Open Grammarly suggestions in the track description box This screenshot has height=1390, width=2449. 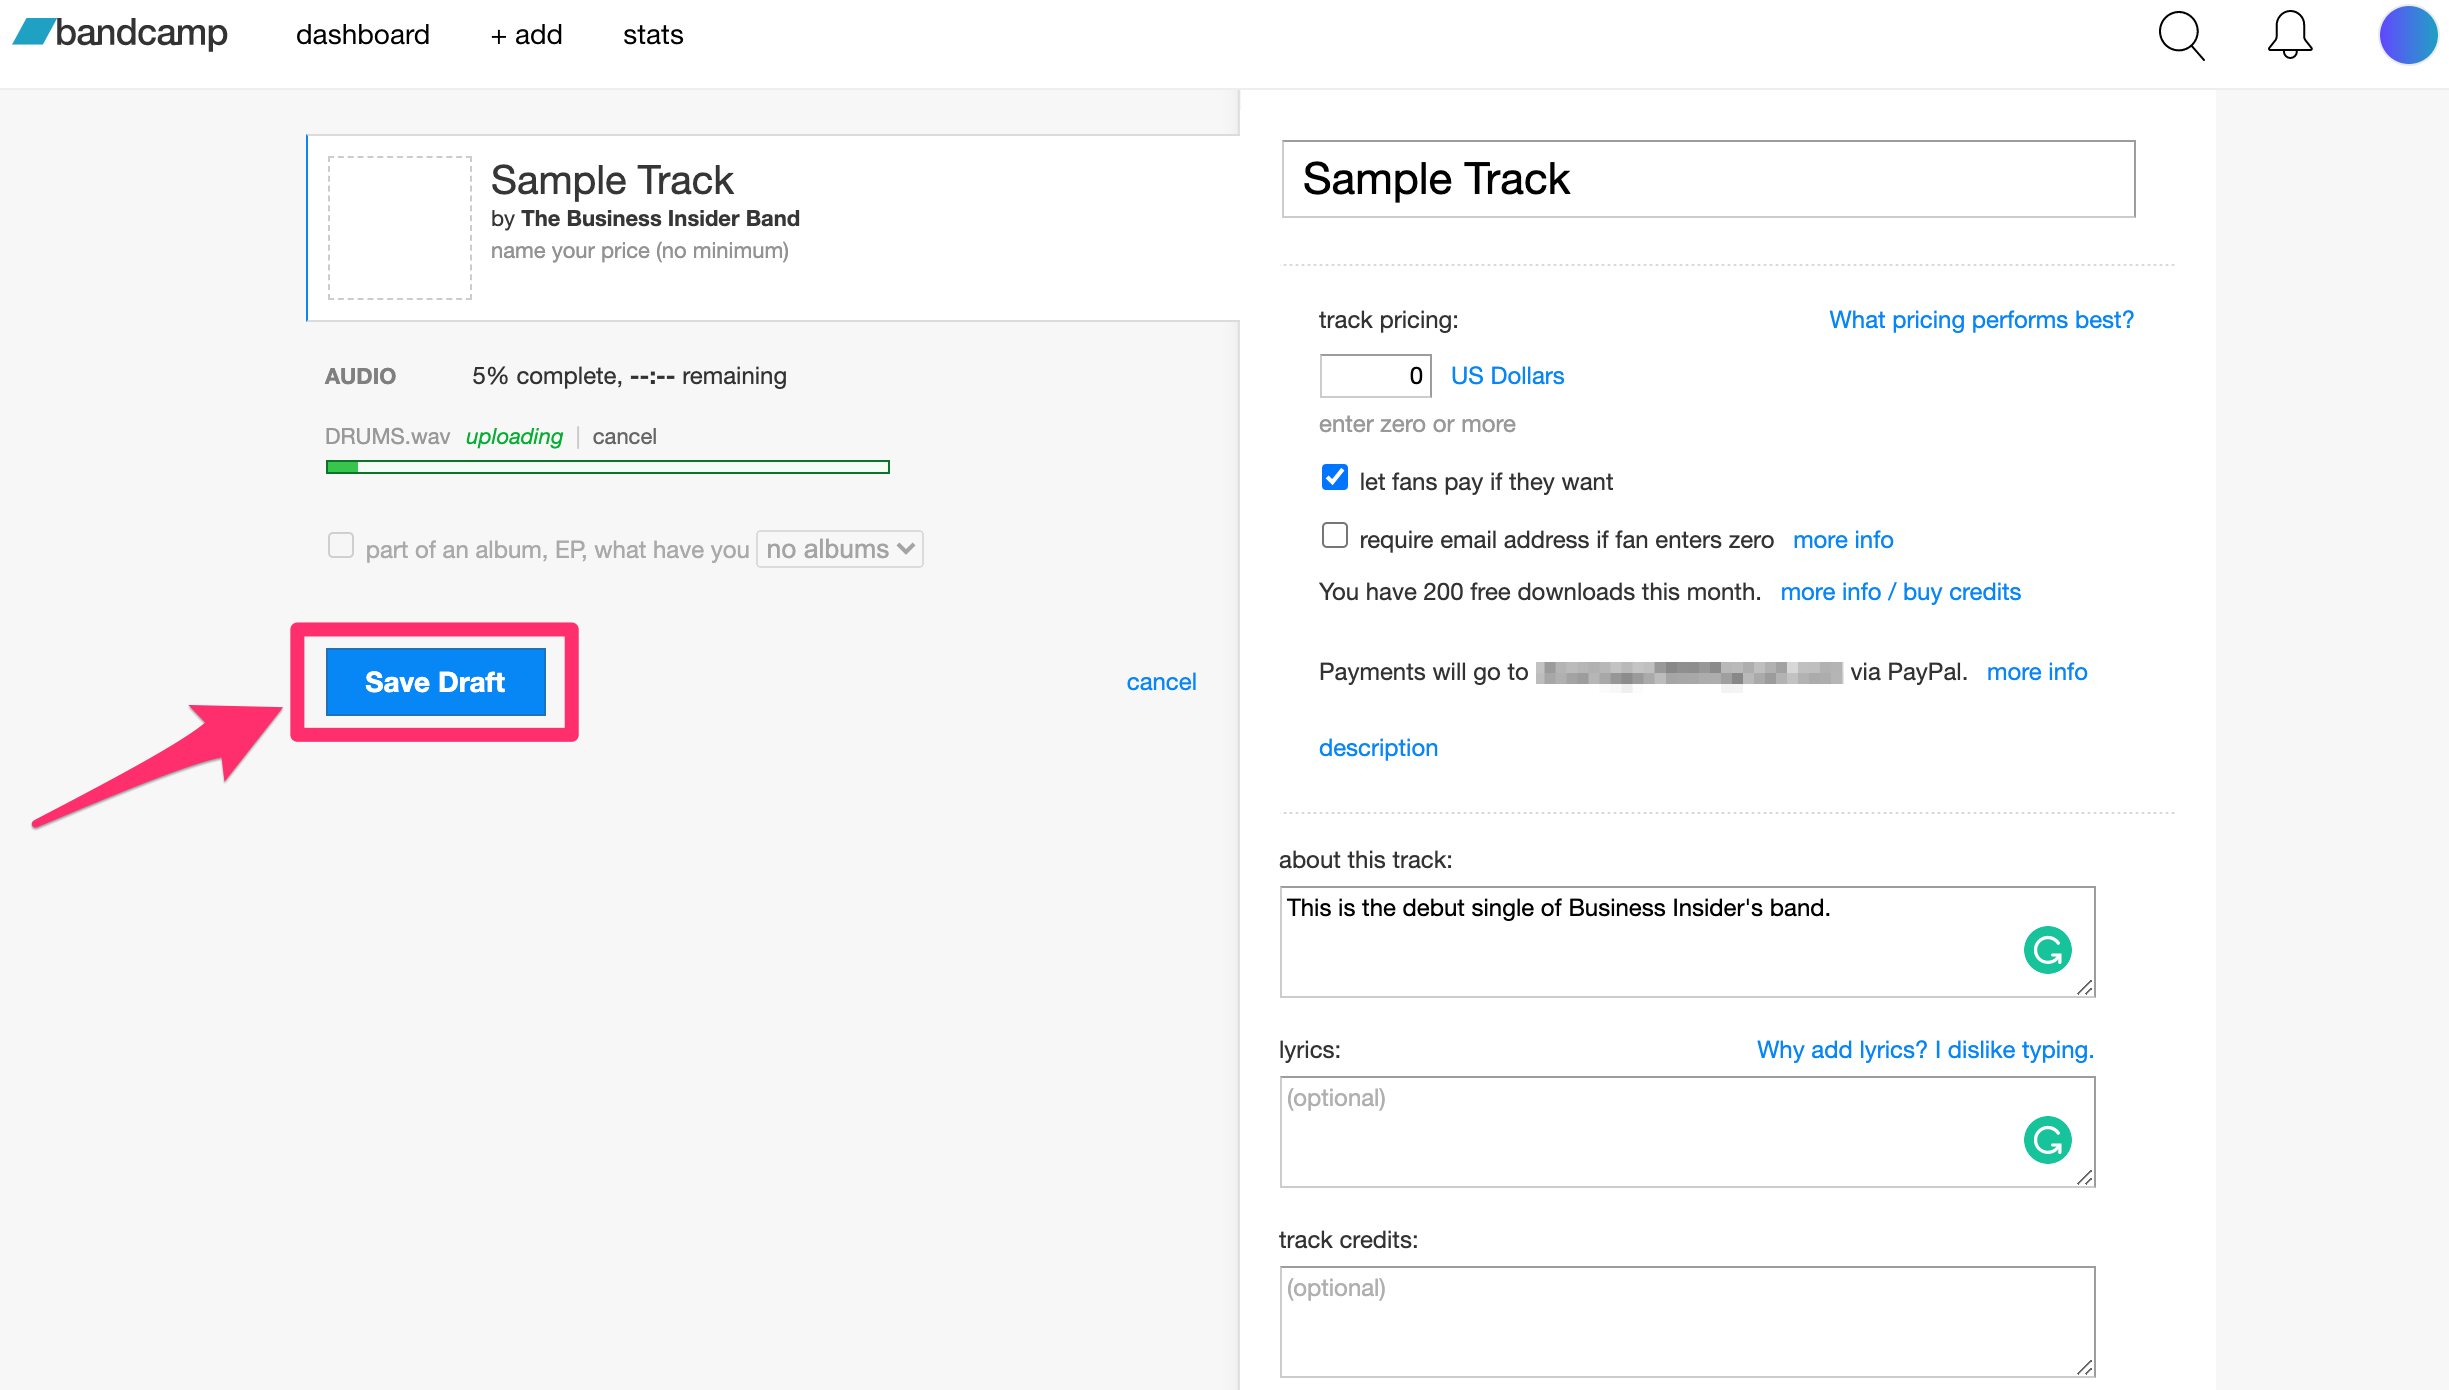pyautogui.click(x=2047, y=950)
